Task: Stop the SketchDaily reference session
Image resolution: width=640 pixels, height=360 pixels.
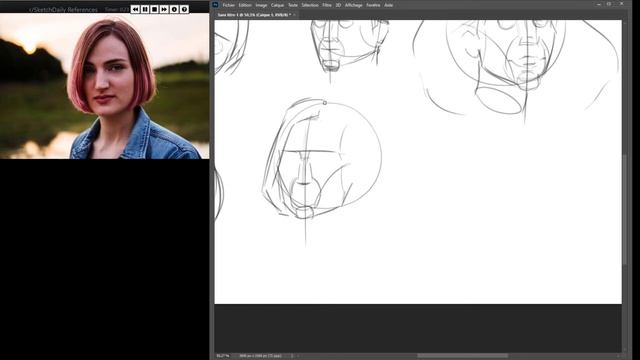Action: 155,9
